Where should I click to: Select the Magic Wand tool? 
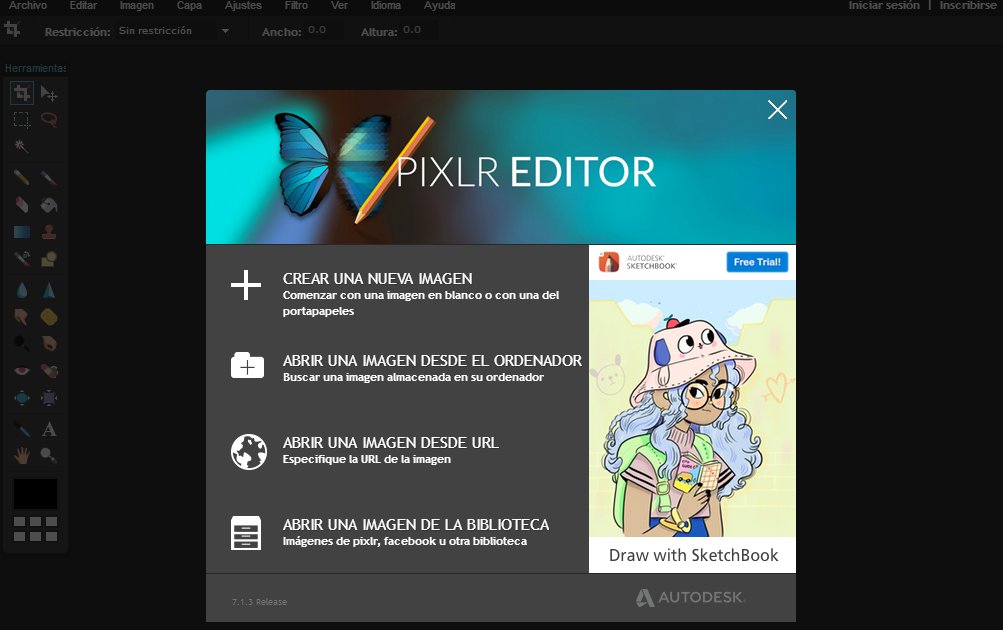tap(22, 146)
